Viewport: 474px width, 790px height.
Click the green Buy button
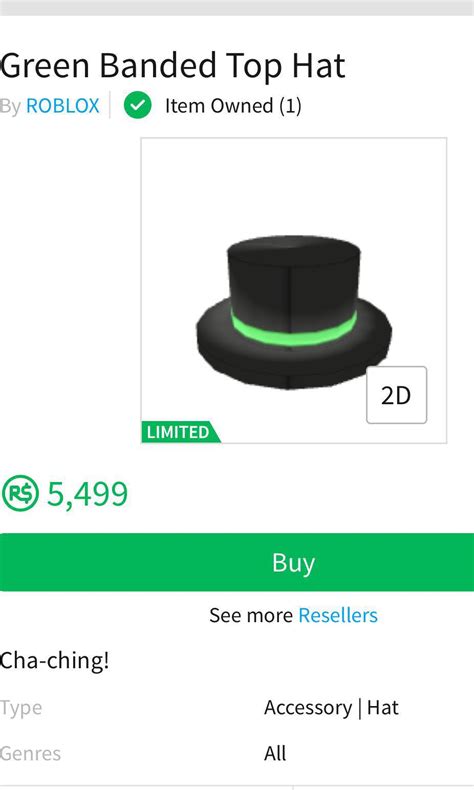[237, 562]
